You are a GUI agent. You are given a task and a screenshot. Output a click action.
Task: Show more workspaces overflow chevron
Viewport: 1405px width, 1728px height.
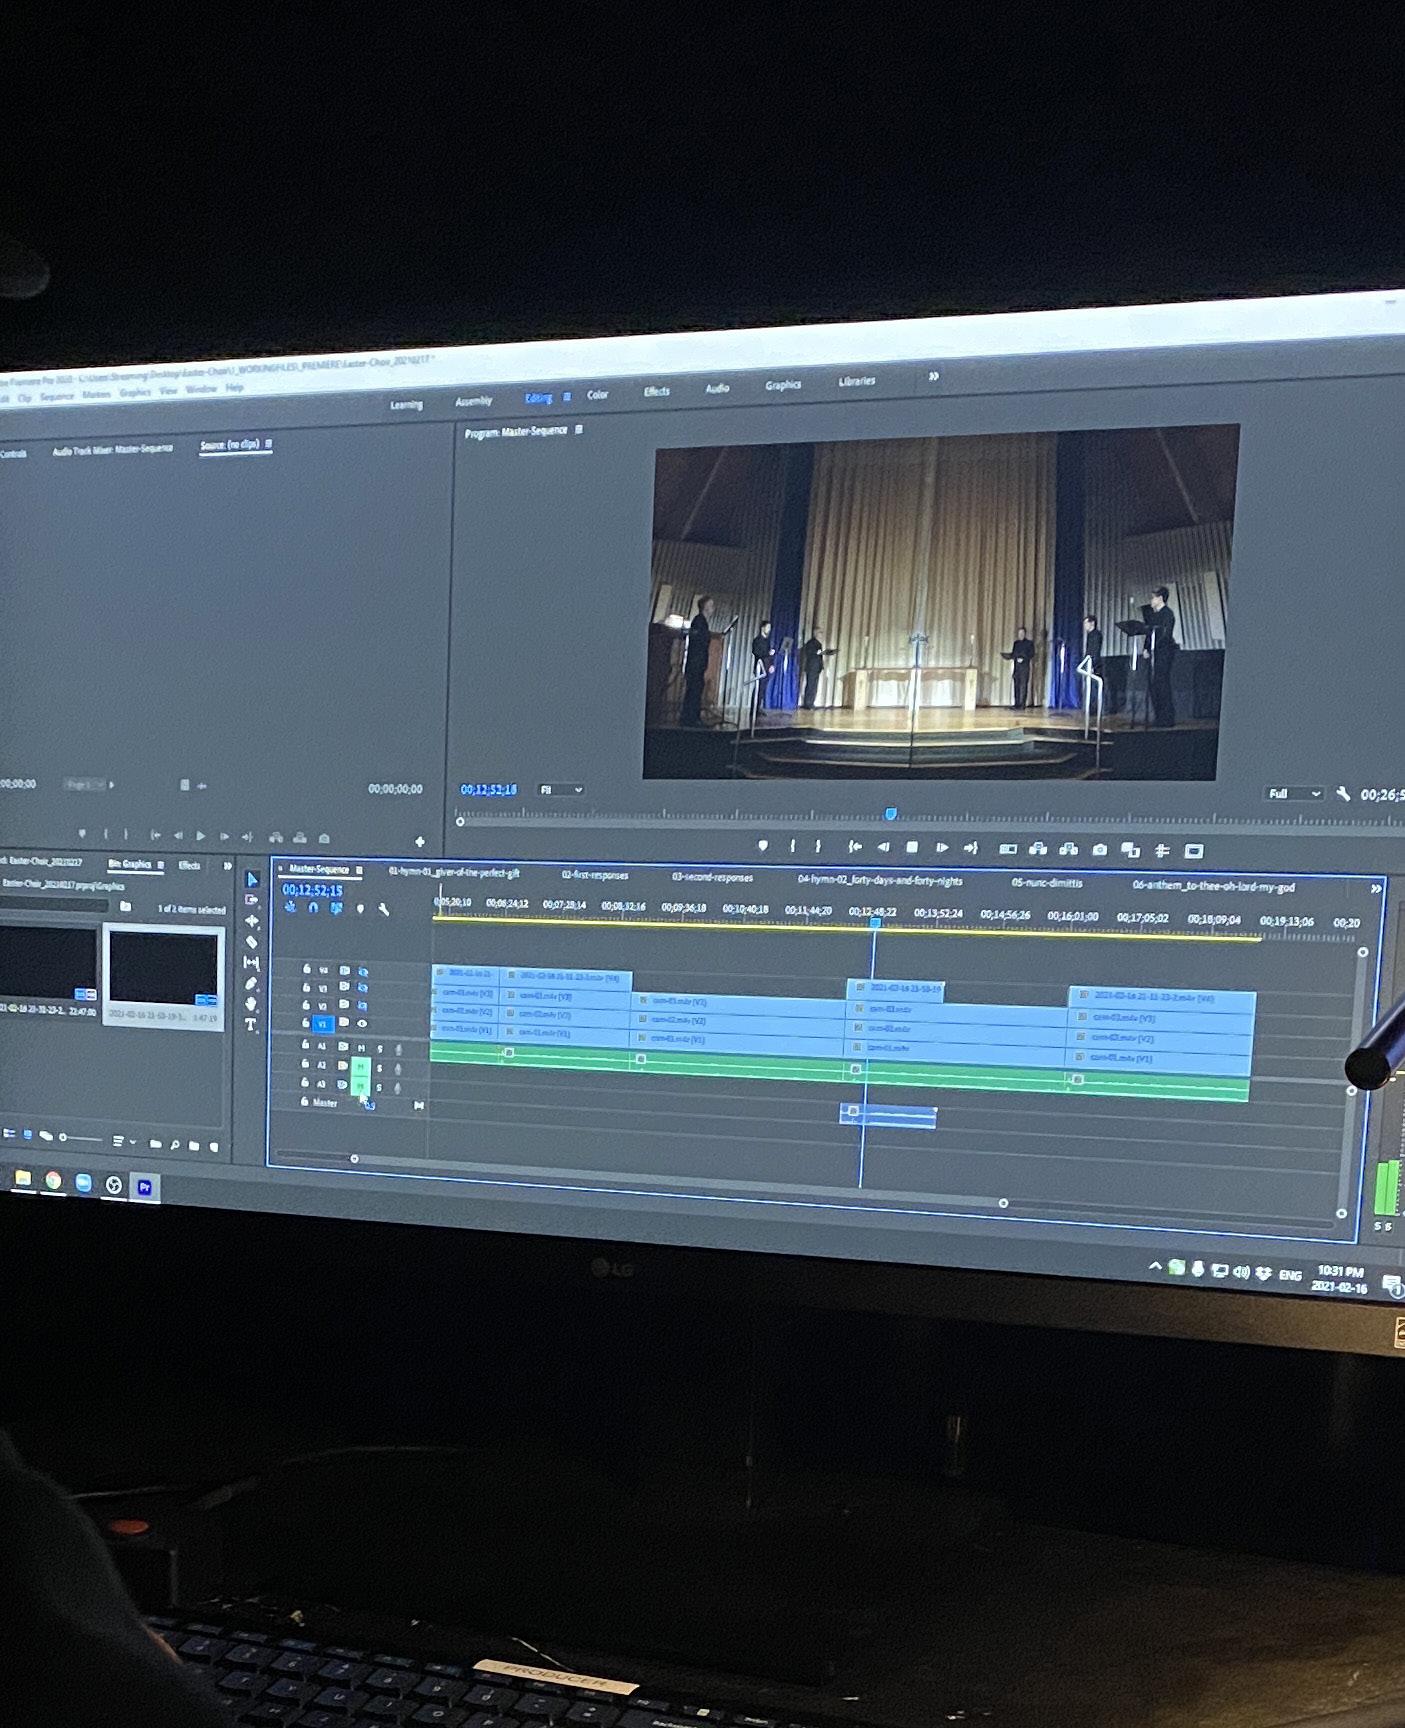(x=933, y=377)
